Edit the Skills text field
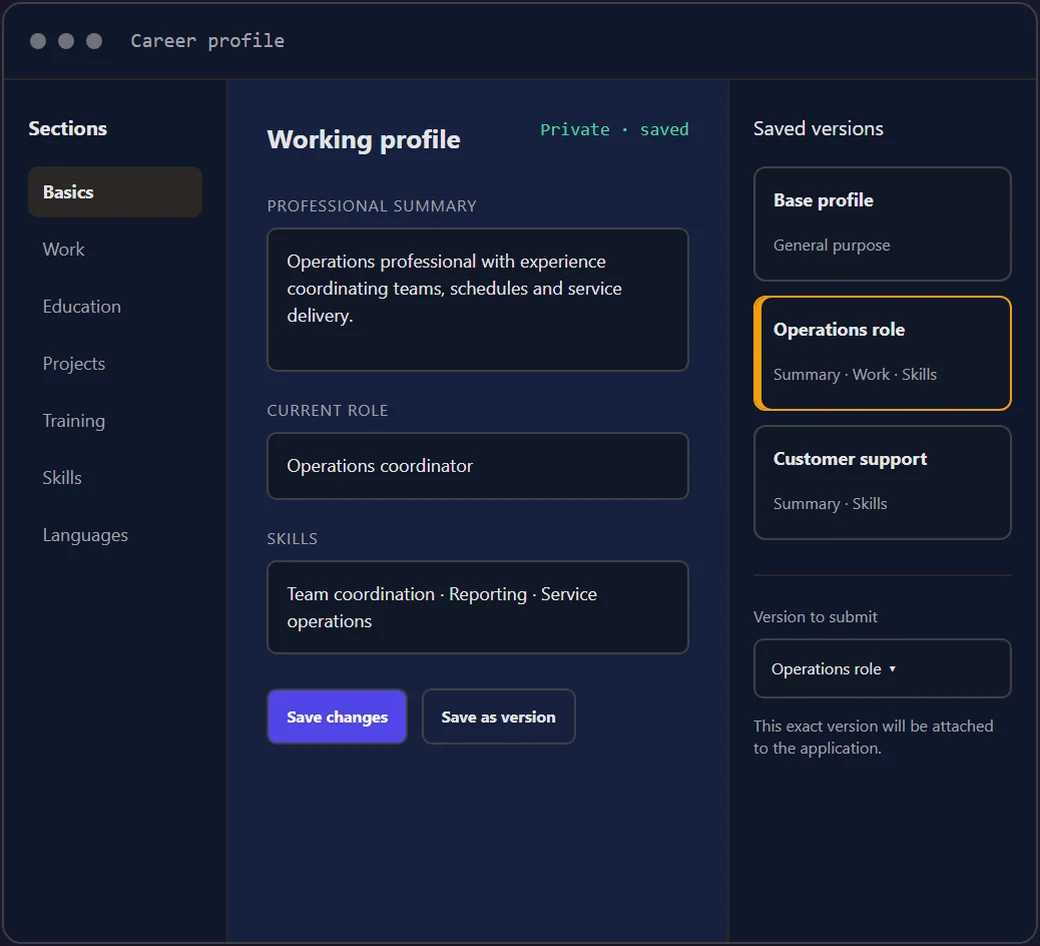 [478, 607]
